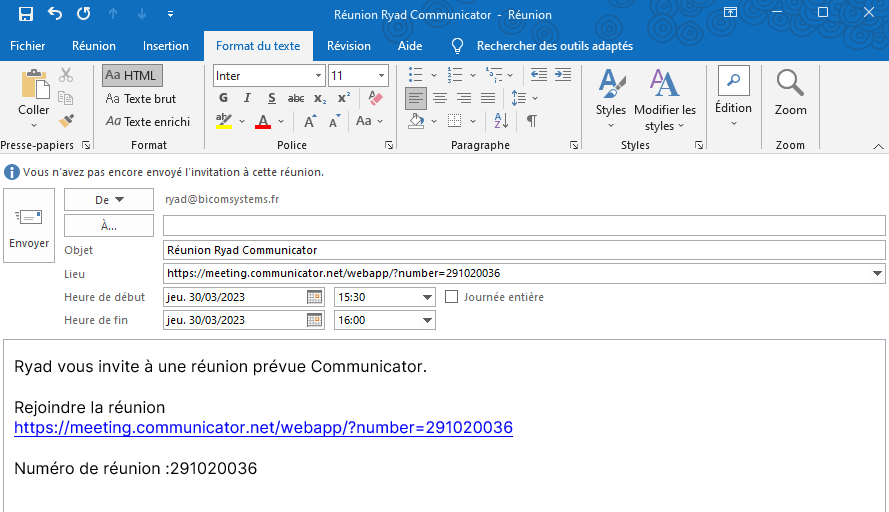This screenshot has width=889, height=512.
Task: Open the meeting link in message body
Action: tap(263, 428)
